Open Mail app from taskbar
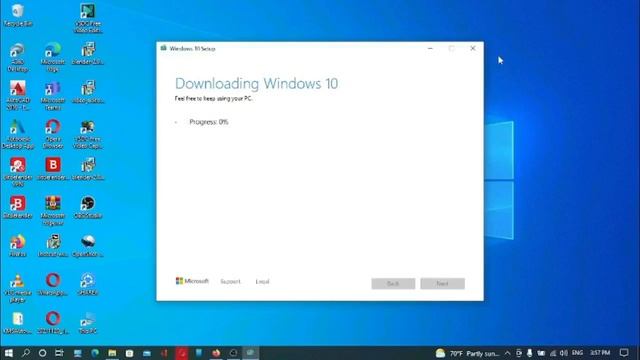Screen dimensions: 640x360 click(x=147, y=353)
